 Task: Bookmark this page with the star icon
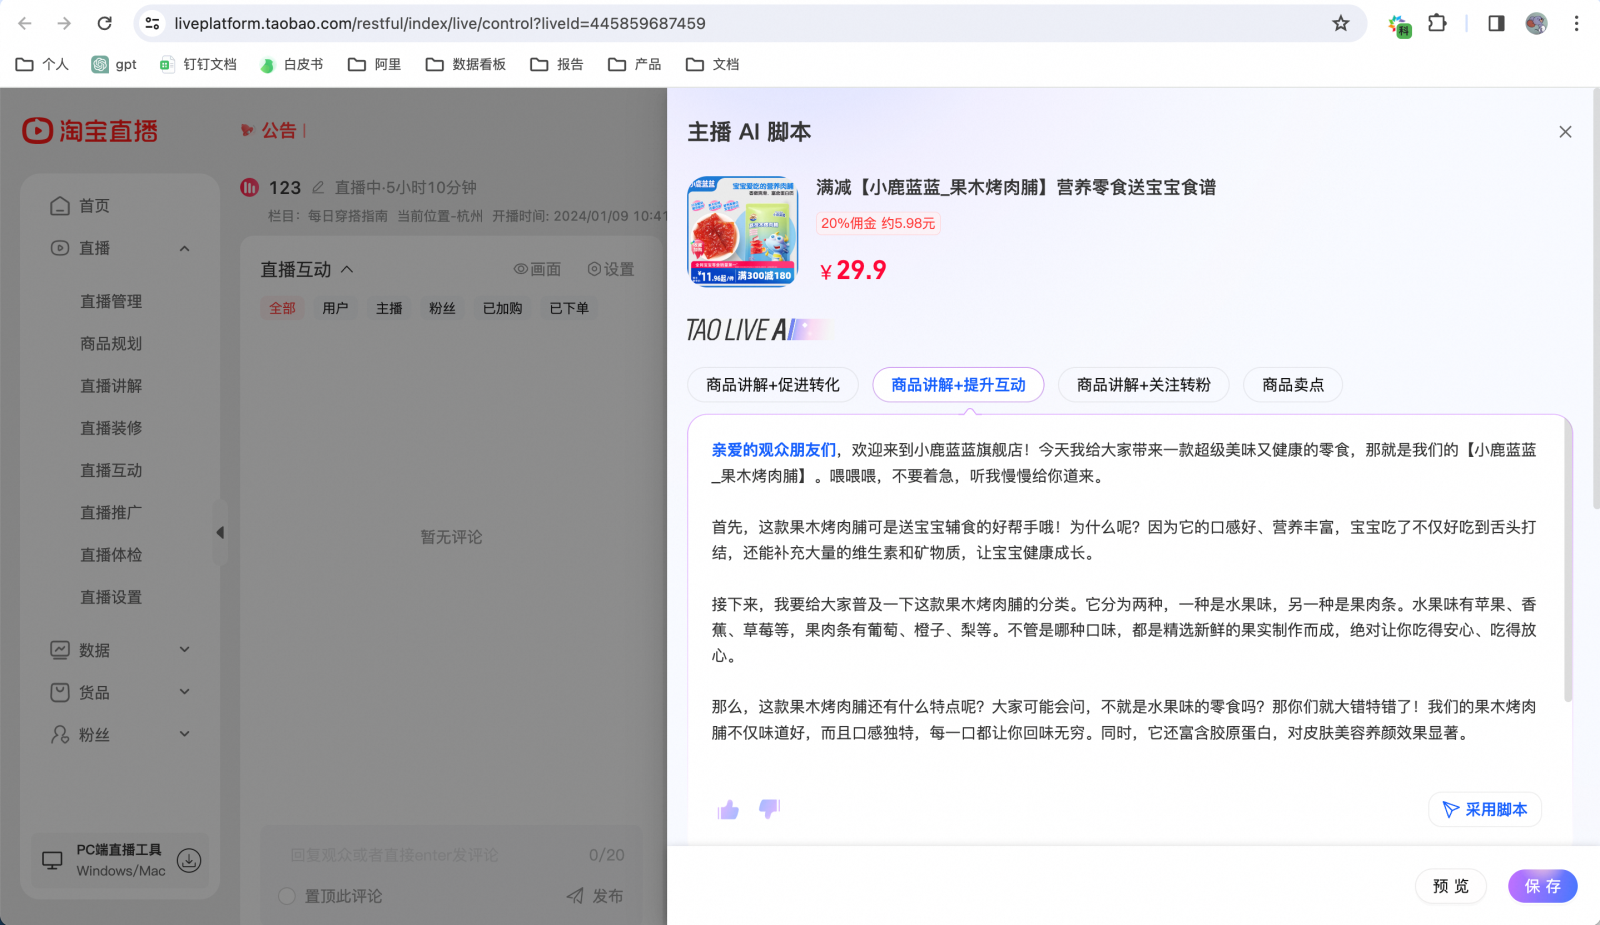(1341, 23)
